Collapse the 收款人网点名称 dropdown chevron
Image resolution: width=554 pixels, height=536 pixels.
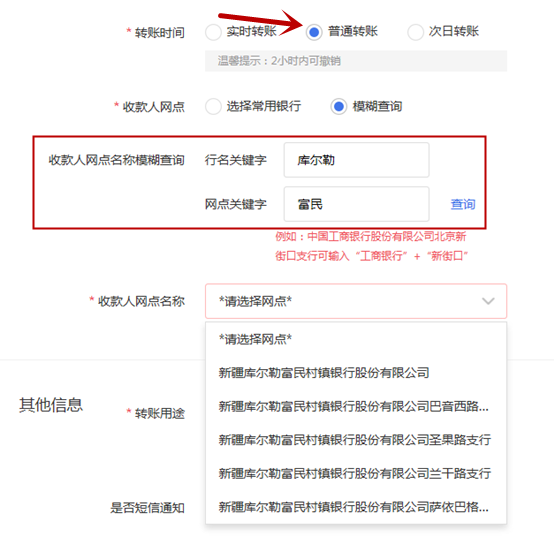tap(488, 301)
